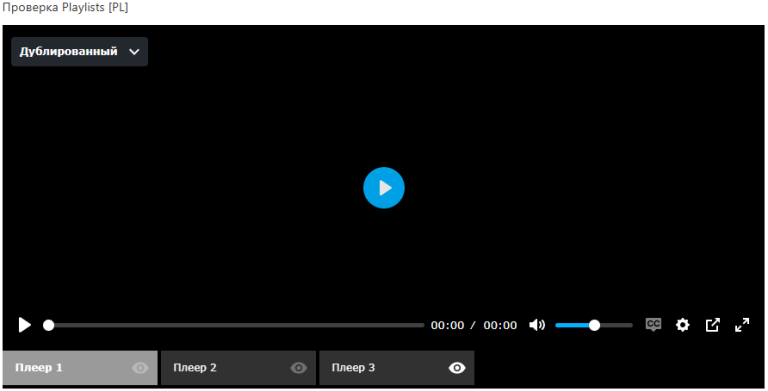Switch to the Плеер 2 tab
Screen dimensions: 768x391
[239, 367]
